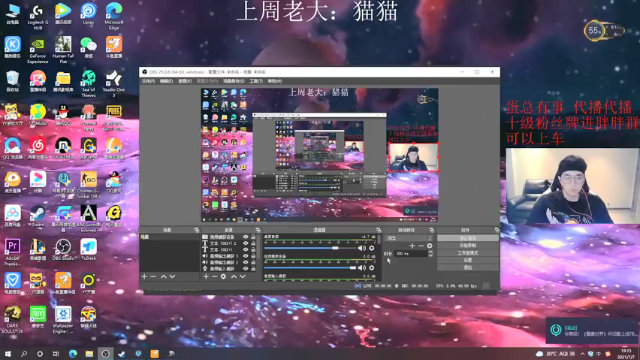Pop out the Scenes dock panel
The height and width of the screenshot is (360, 640).
(x=196, y=230)
